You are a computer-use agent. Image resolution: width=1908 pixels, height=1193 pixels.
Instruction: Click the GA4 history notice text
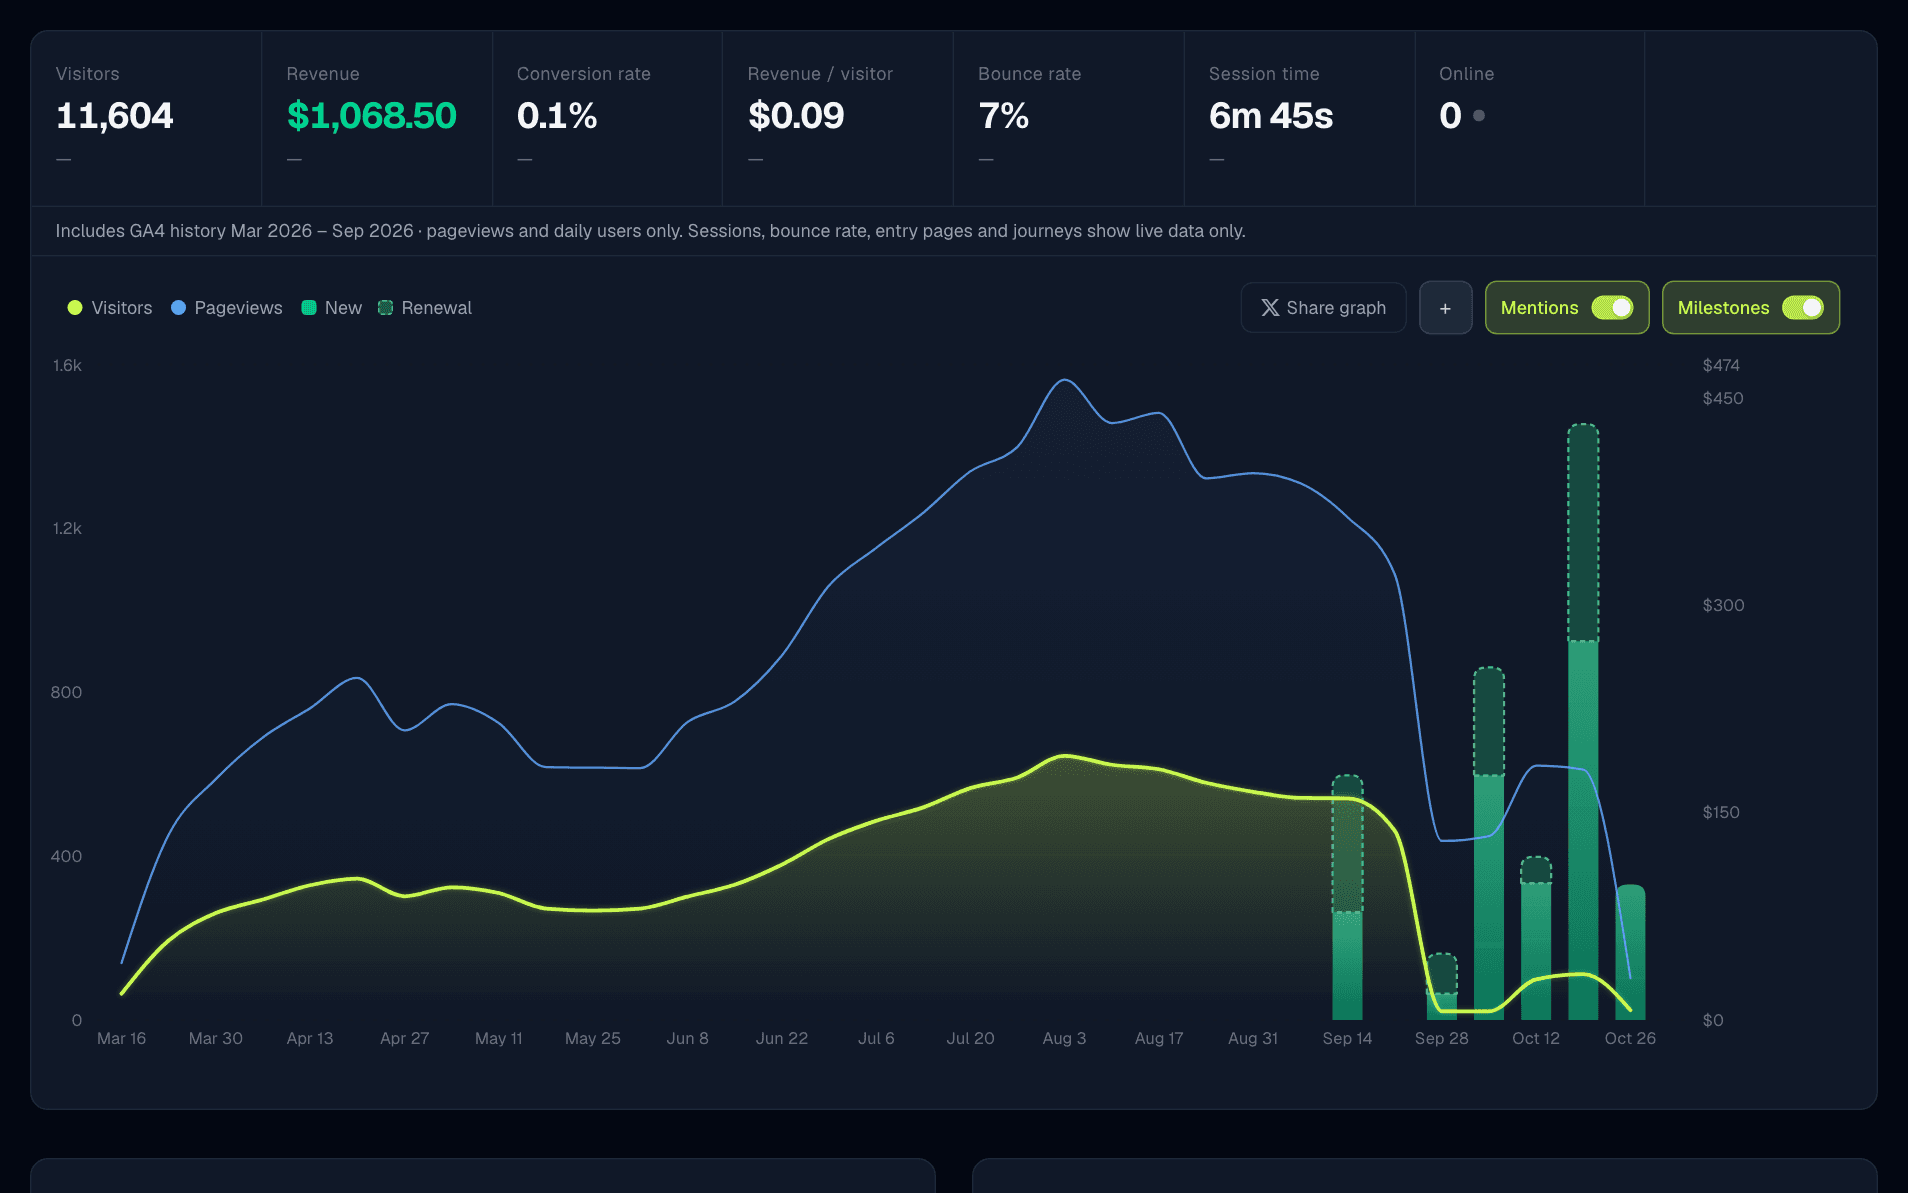coord(650,231)
